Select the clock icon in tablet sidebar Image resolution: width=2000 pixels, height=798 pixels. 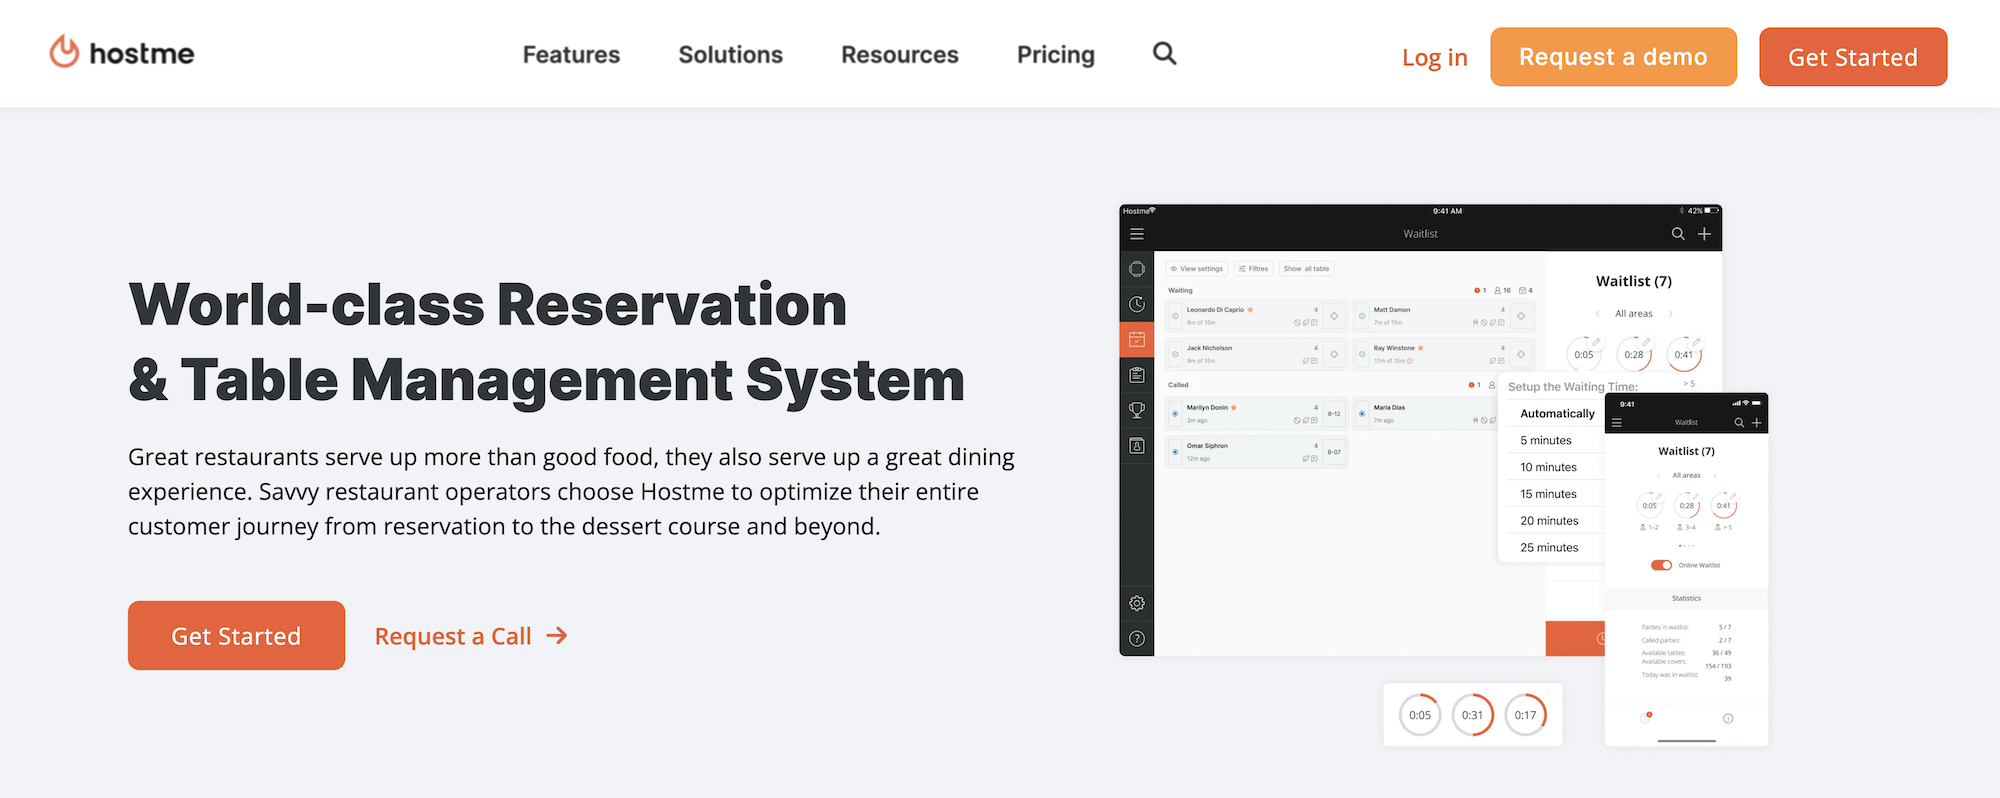(x=1137, y=304)
